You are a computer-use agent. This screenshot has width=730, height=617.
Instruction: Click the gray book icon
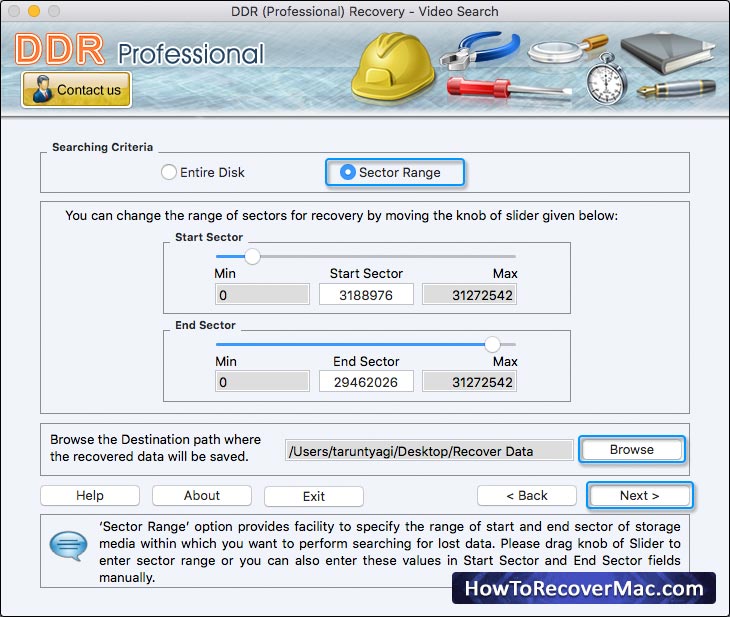click(668, 52)
